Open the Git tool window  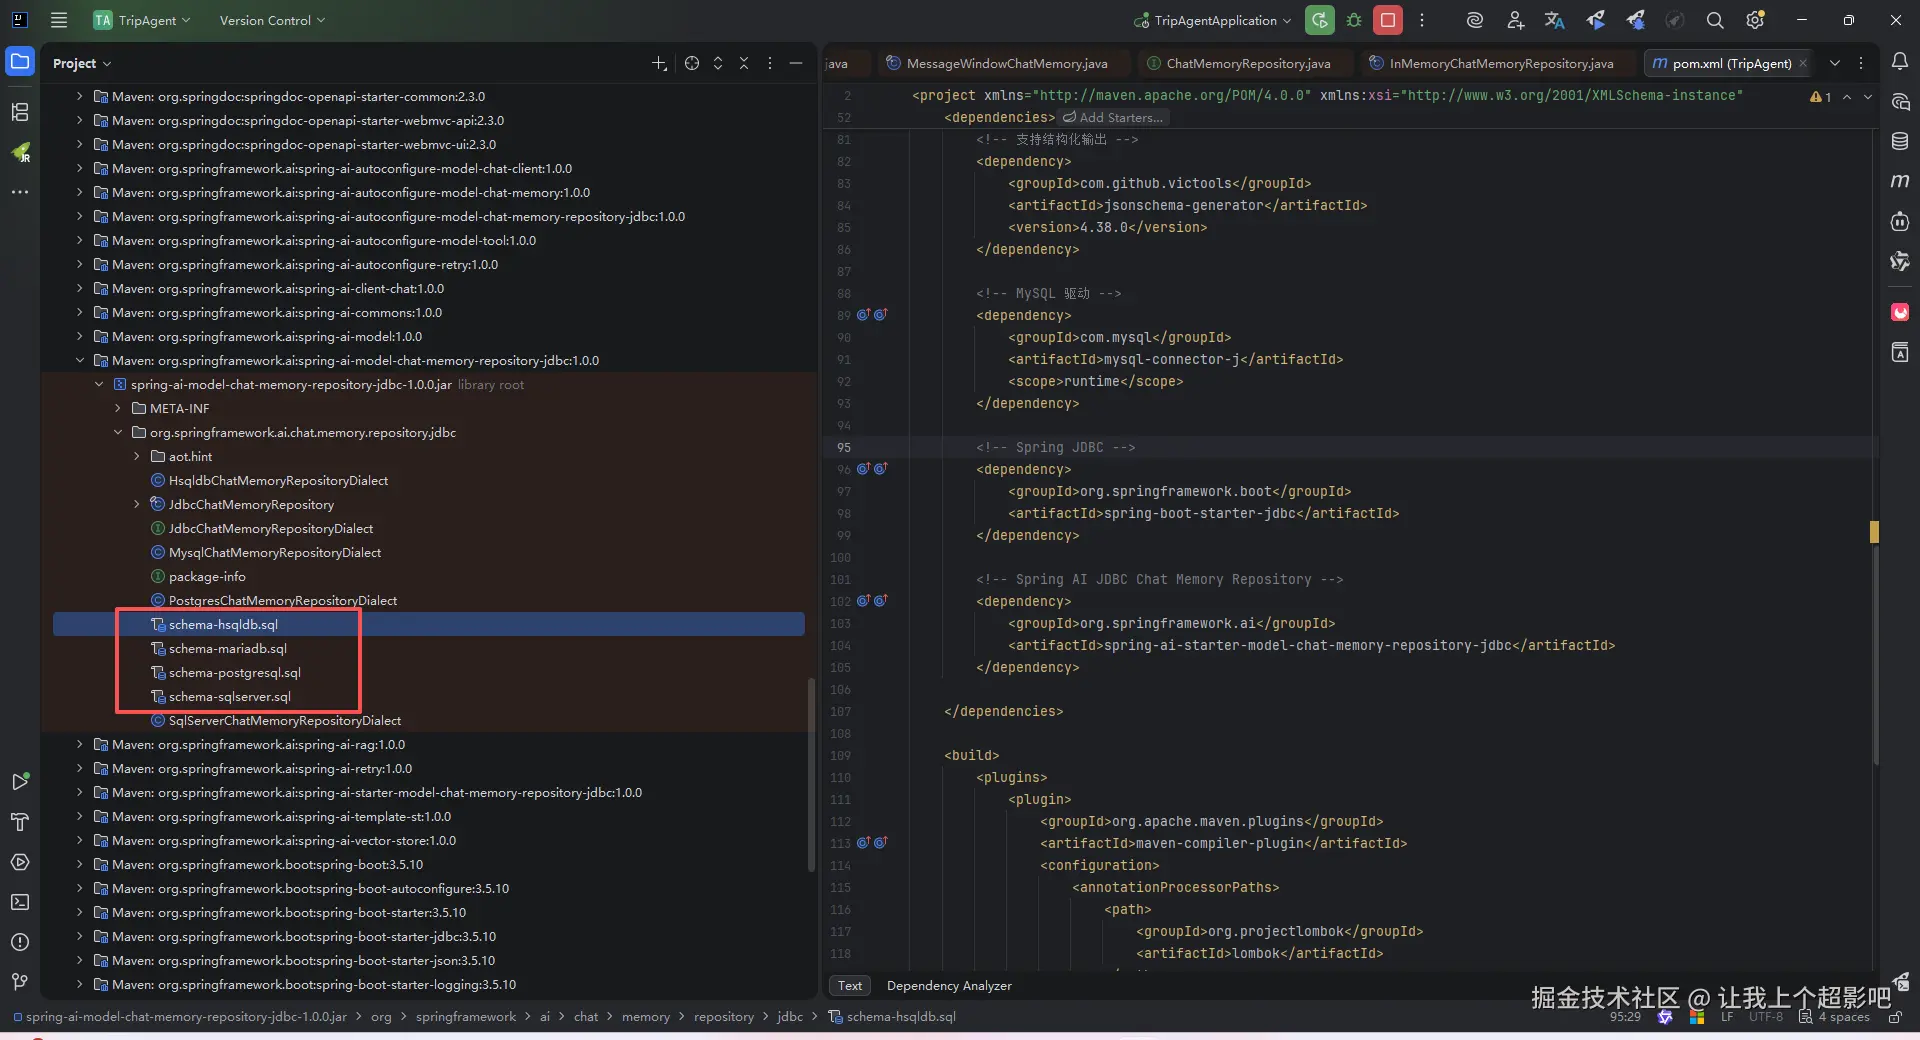click(20, 982)
